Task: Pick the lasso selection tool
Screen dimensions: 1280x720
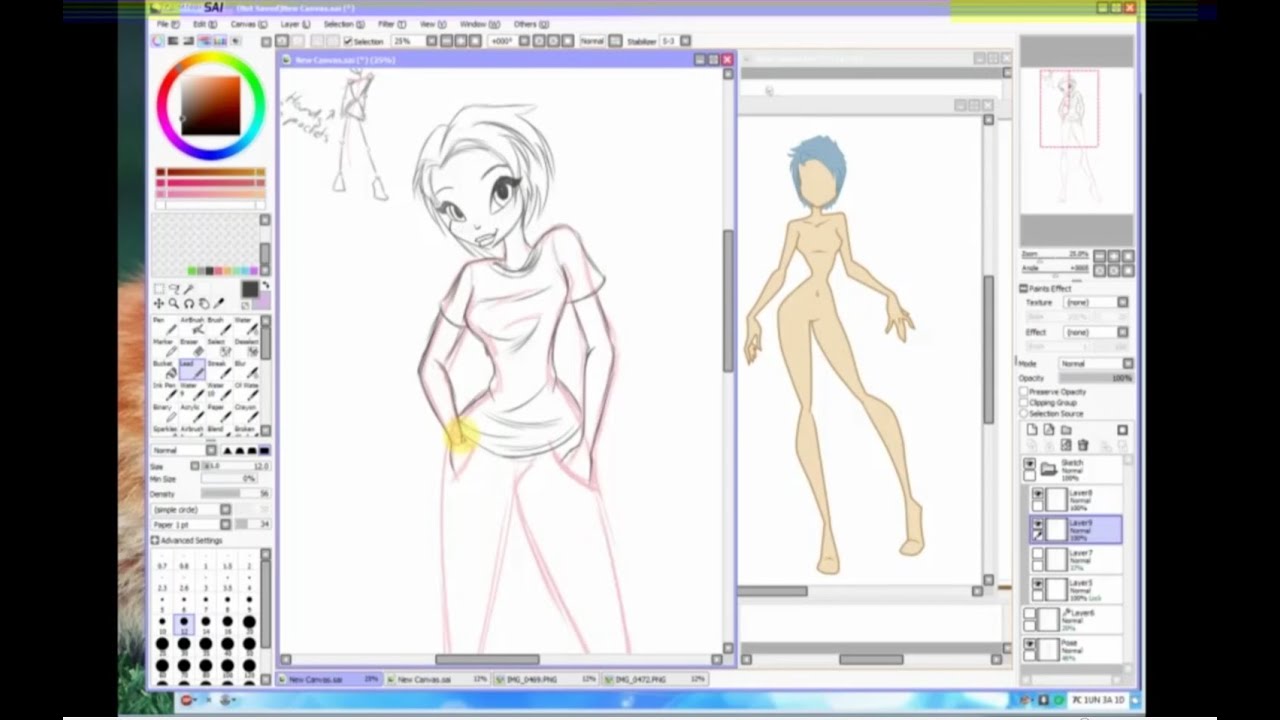Action: (x=174, y=289)
